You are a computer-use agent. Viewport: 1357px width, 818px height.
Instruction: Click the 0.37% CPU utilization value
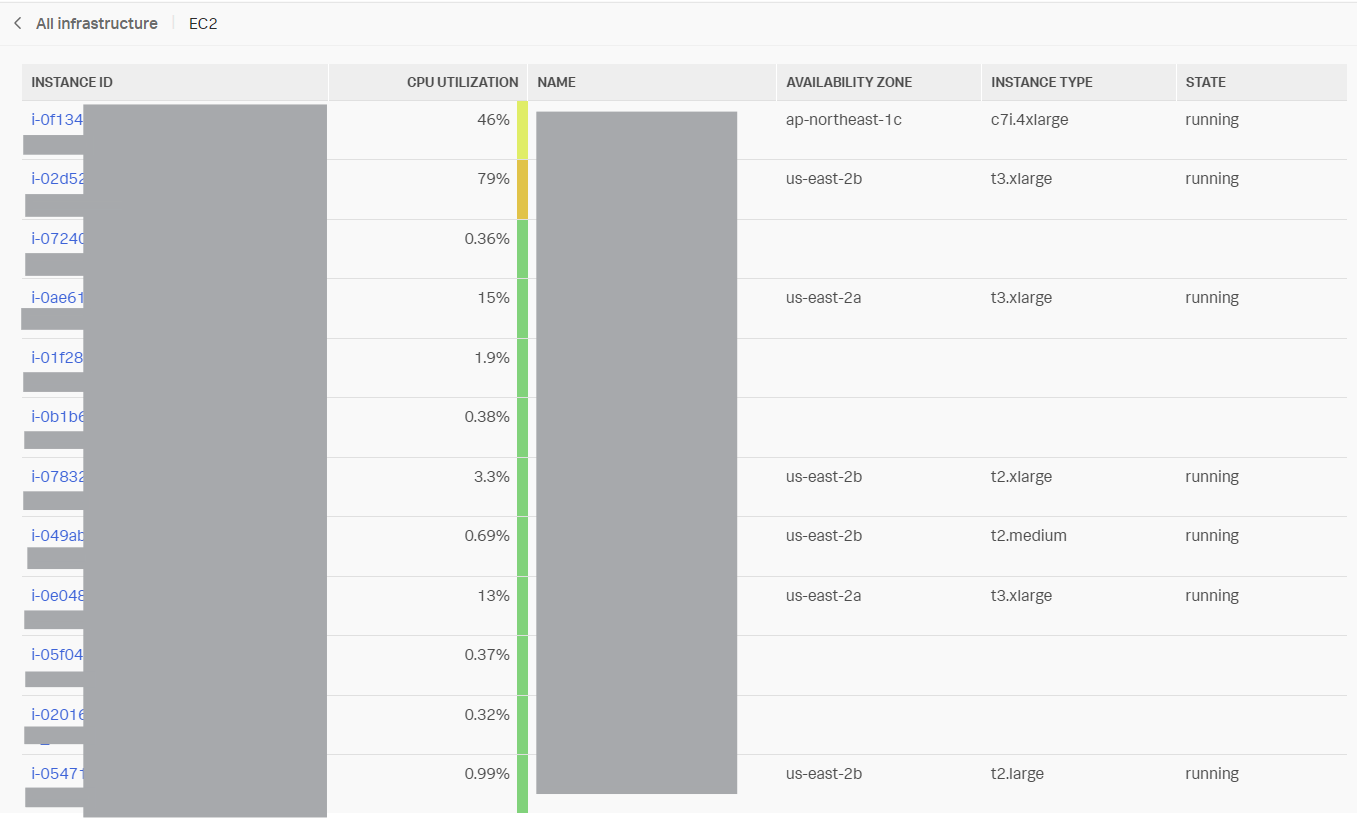pyautogui.click(x=487, y=655)
